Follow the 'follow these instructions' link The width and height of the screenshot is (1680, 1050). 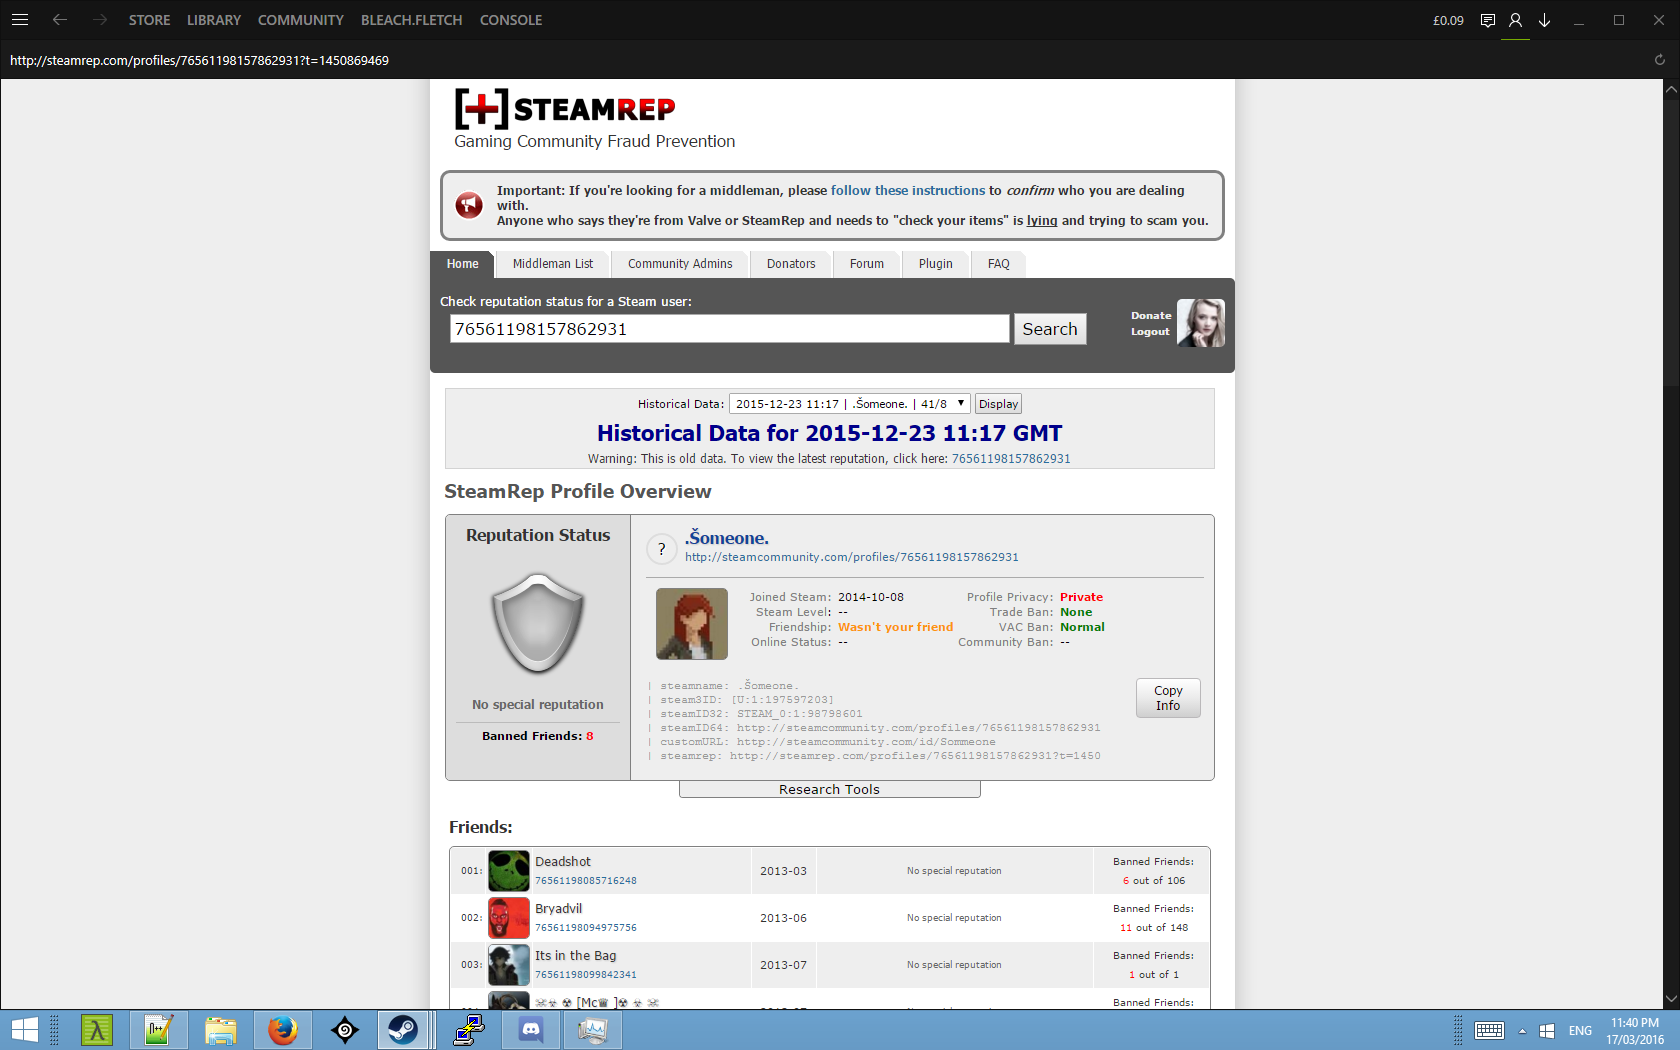click(907, 190)
